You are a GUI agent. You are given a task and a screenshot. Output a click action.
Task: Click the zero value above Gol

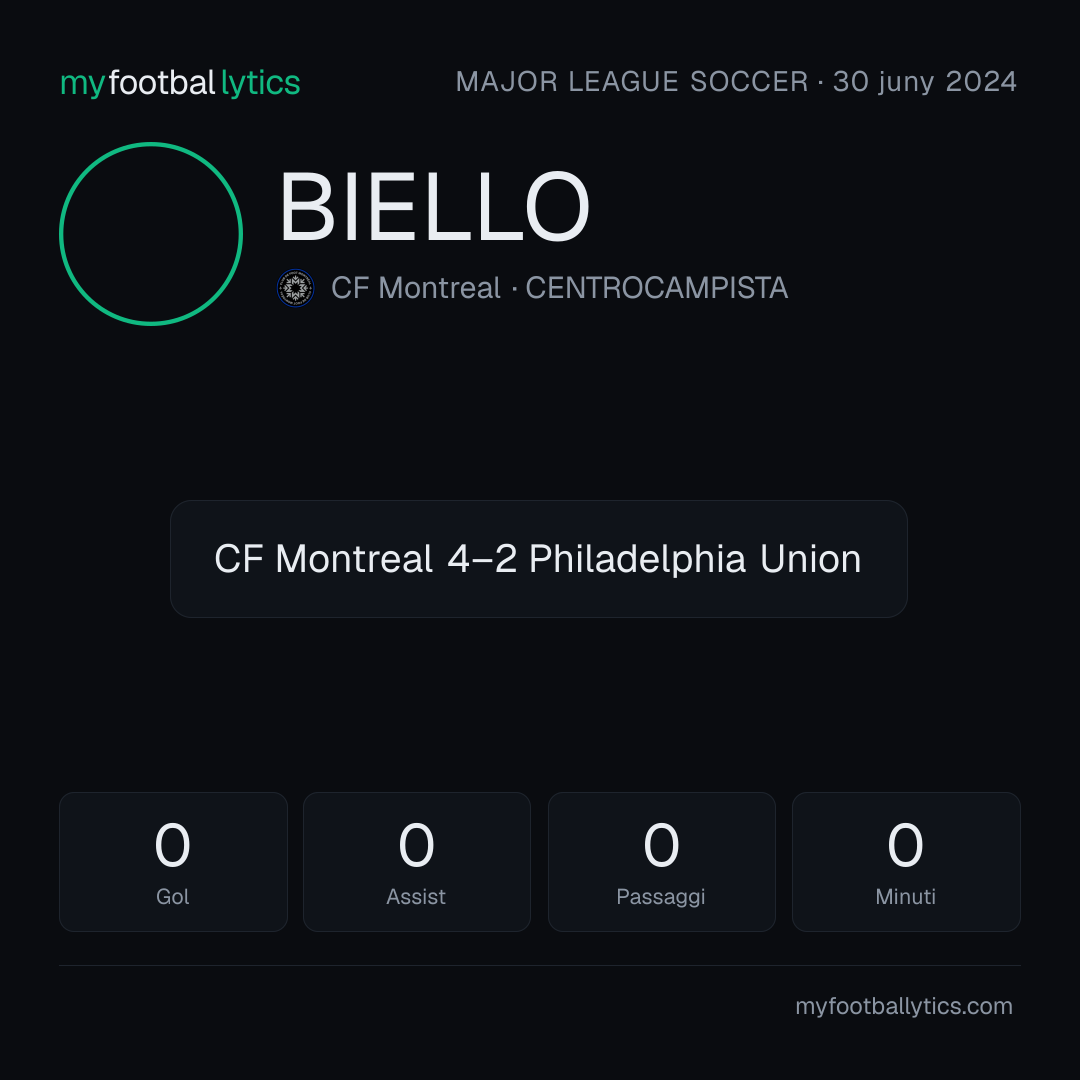click(x=172, y=845)
